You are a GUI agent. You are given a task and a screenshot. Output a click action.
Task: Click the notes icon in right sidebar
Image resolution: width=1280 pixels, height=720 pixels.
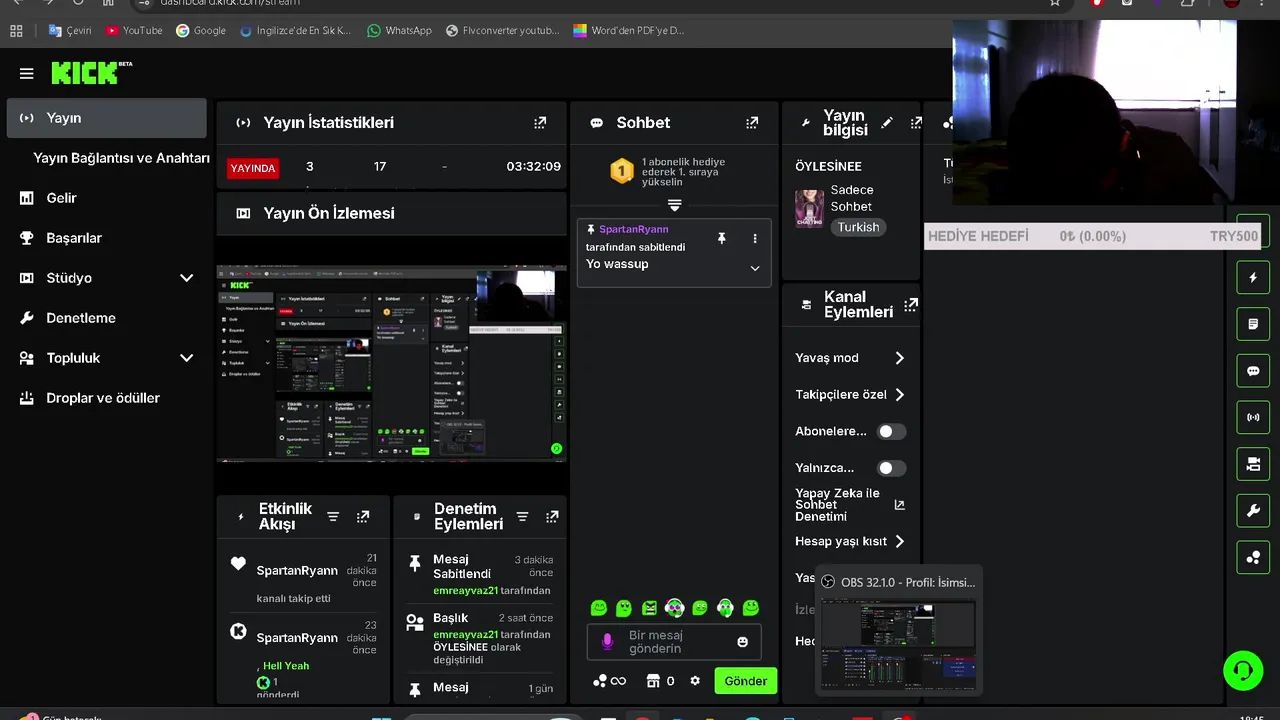(1253, 324)
